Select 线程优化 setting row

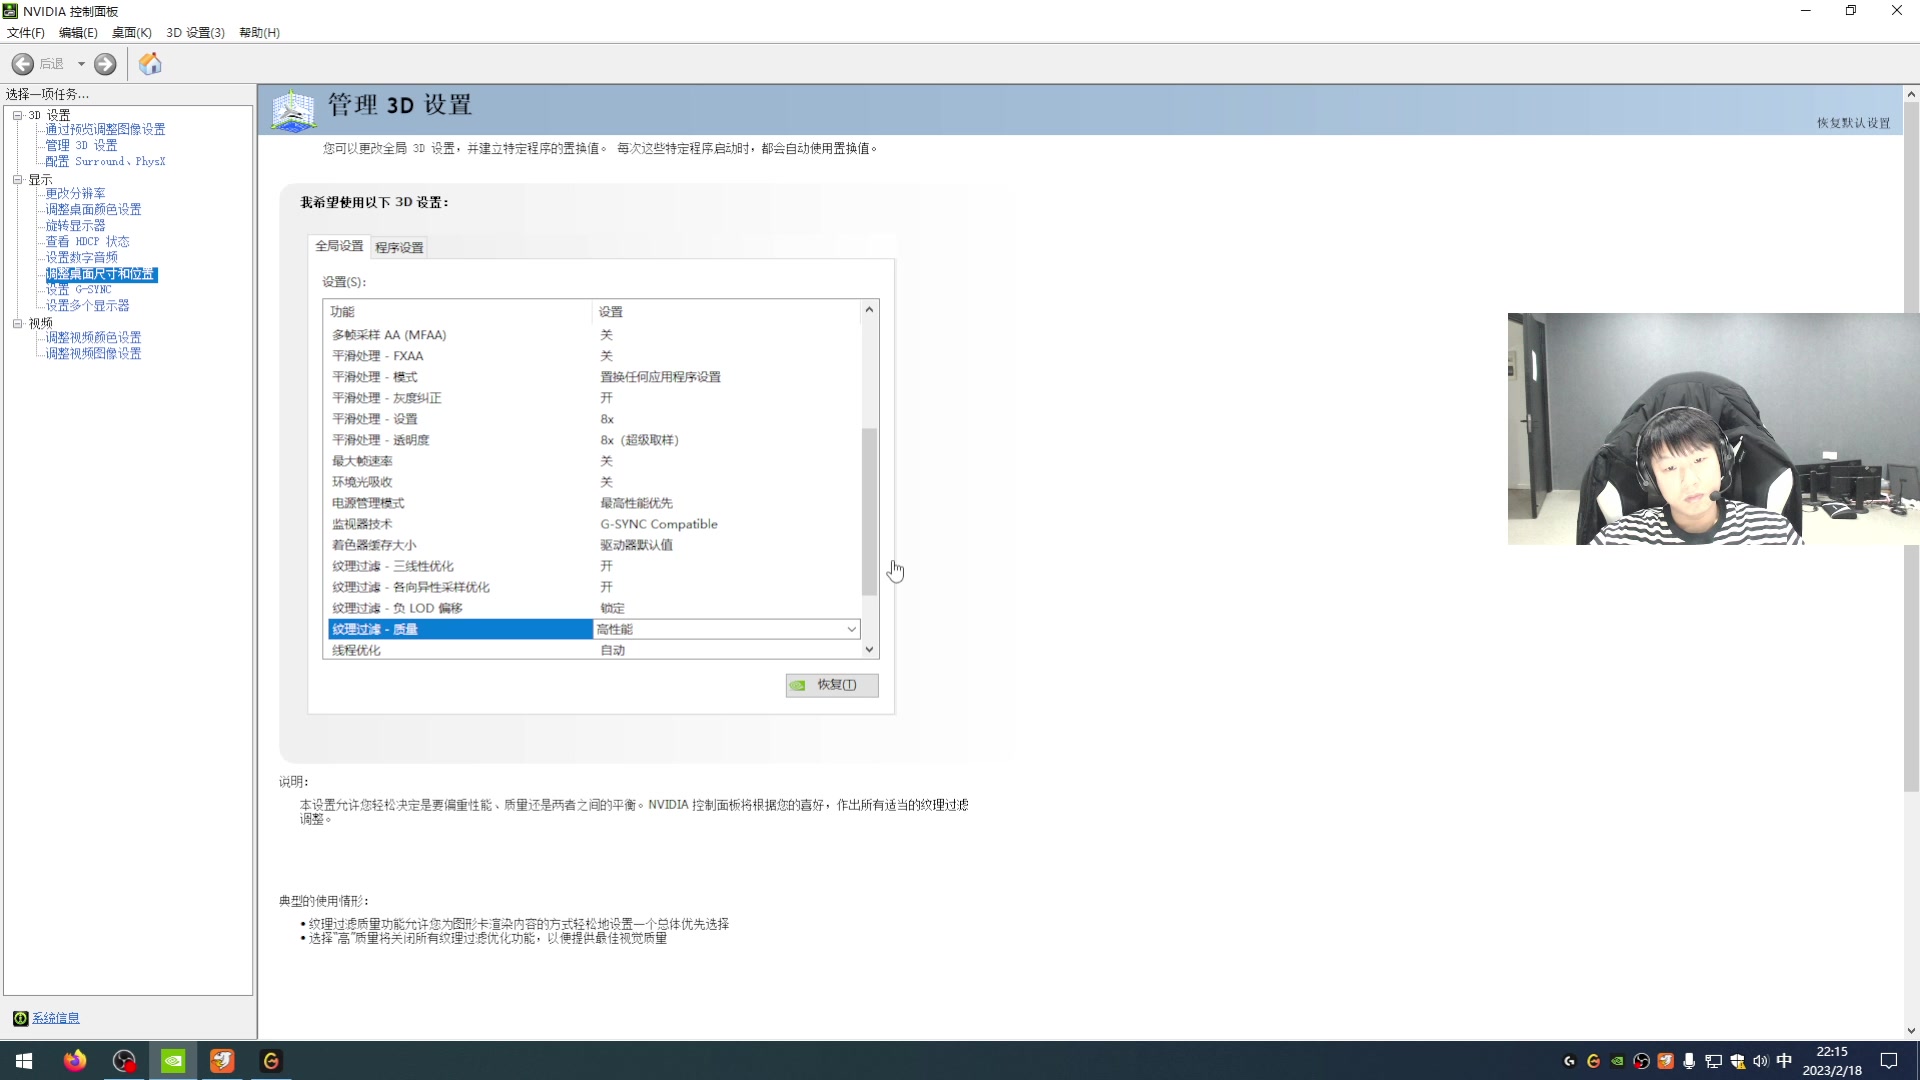tap(594, 650)
